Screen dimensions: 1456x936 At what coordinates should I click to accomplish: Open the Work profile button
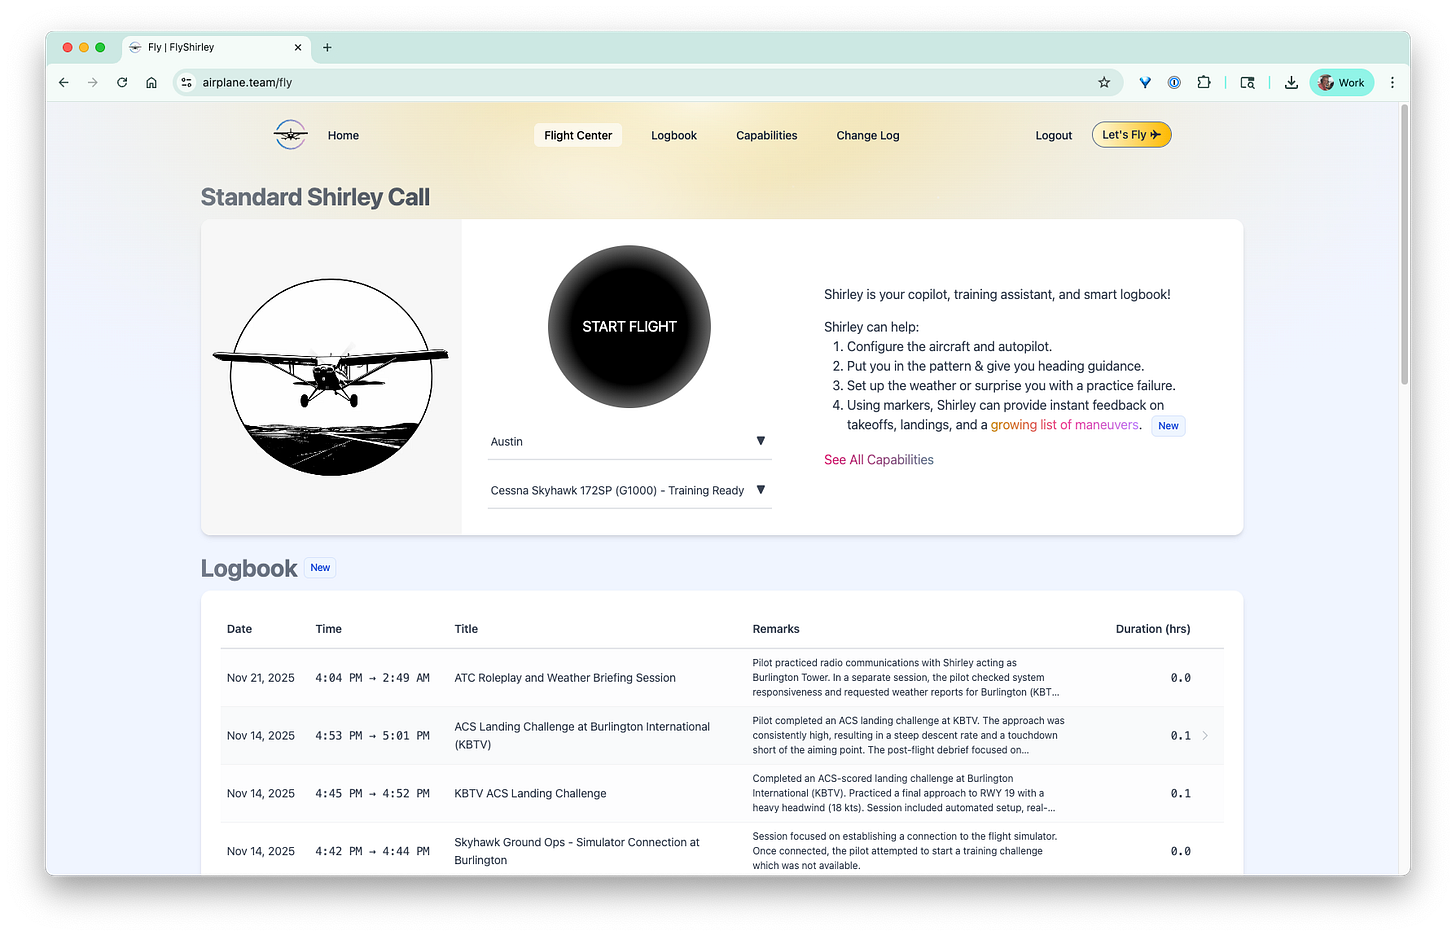click(1341, 83)
